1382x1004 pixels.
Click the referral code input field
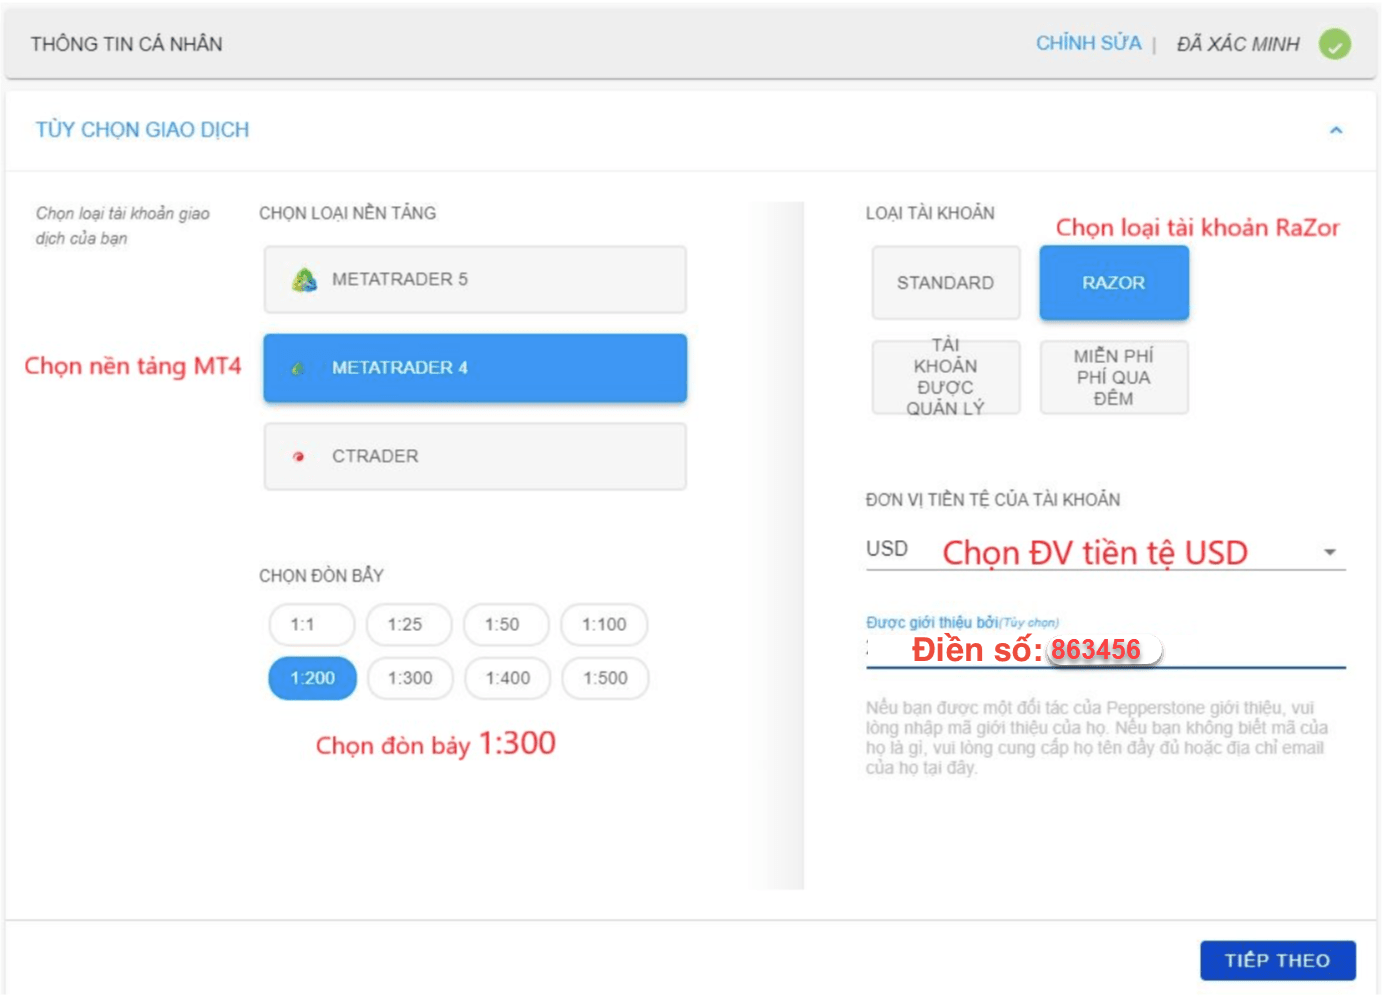[x=1260, y=651]
